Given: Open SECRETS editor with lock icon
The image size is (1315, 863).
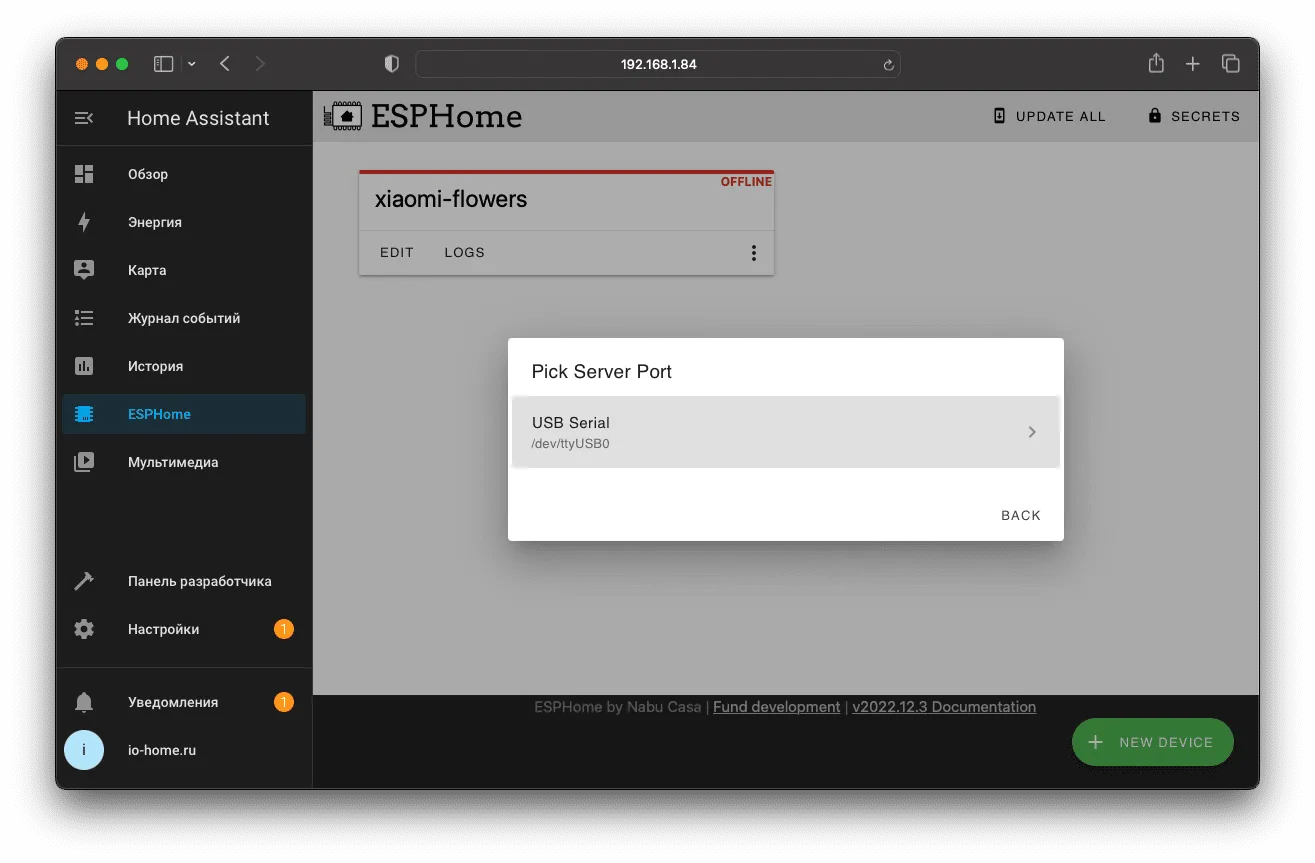Looking at the screenshot, I should coord(1194,116).
